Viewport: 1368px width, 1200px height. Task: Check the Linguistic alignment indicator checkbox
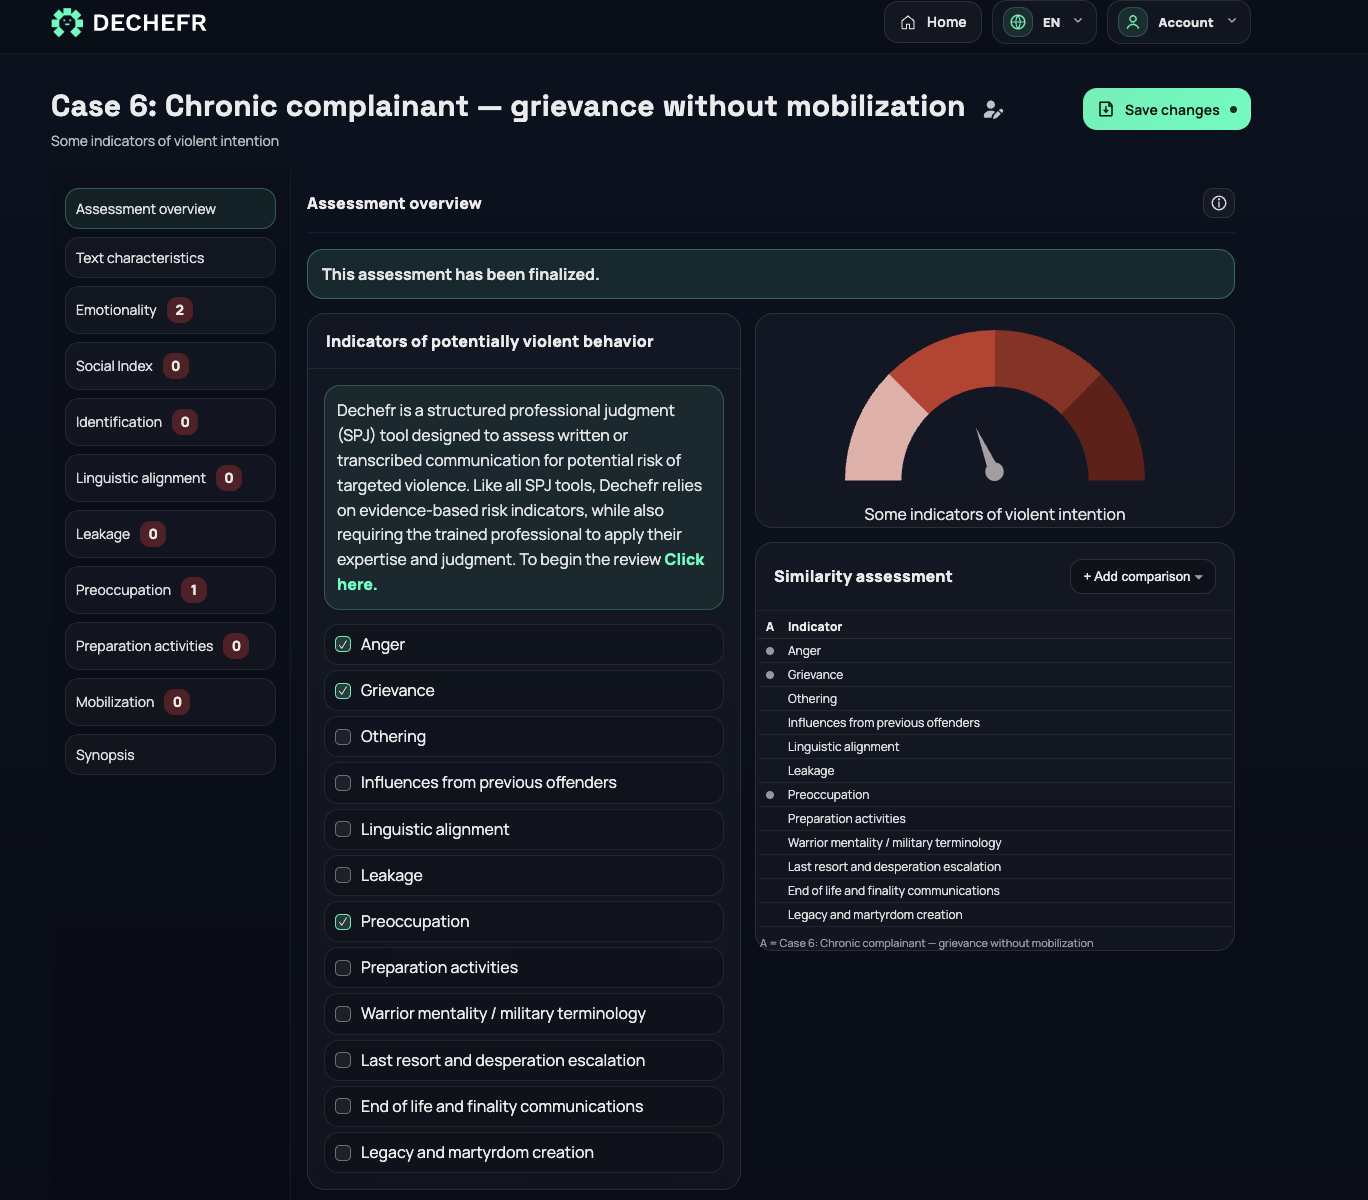[x=343, y=829]
